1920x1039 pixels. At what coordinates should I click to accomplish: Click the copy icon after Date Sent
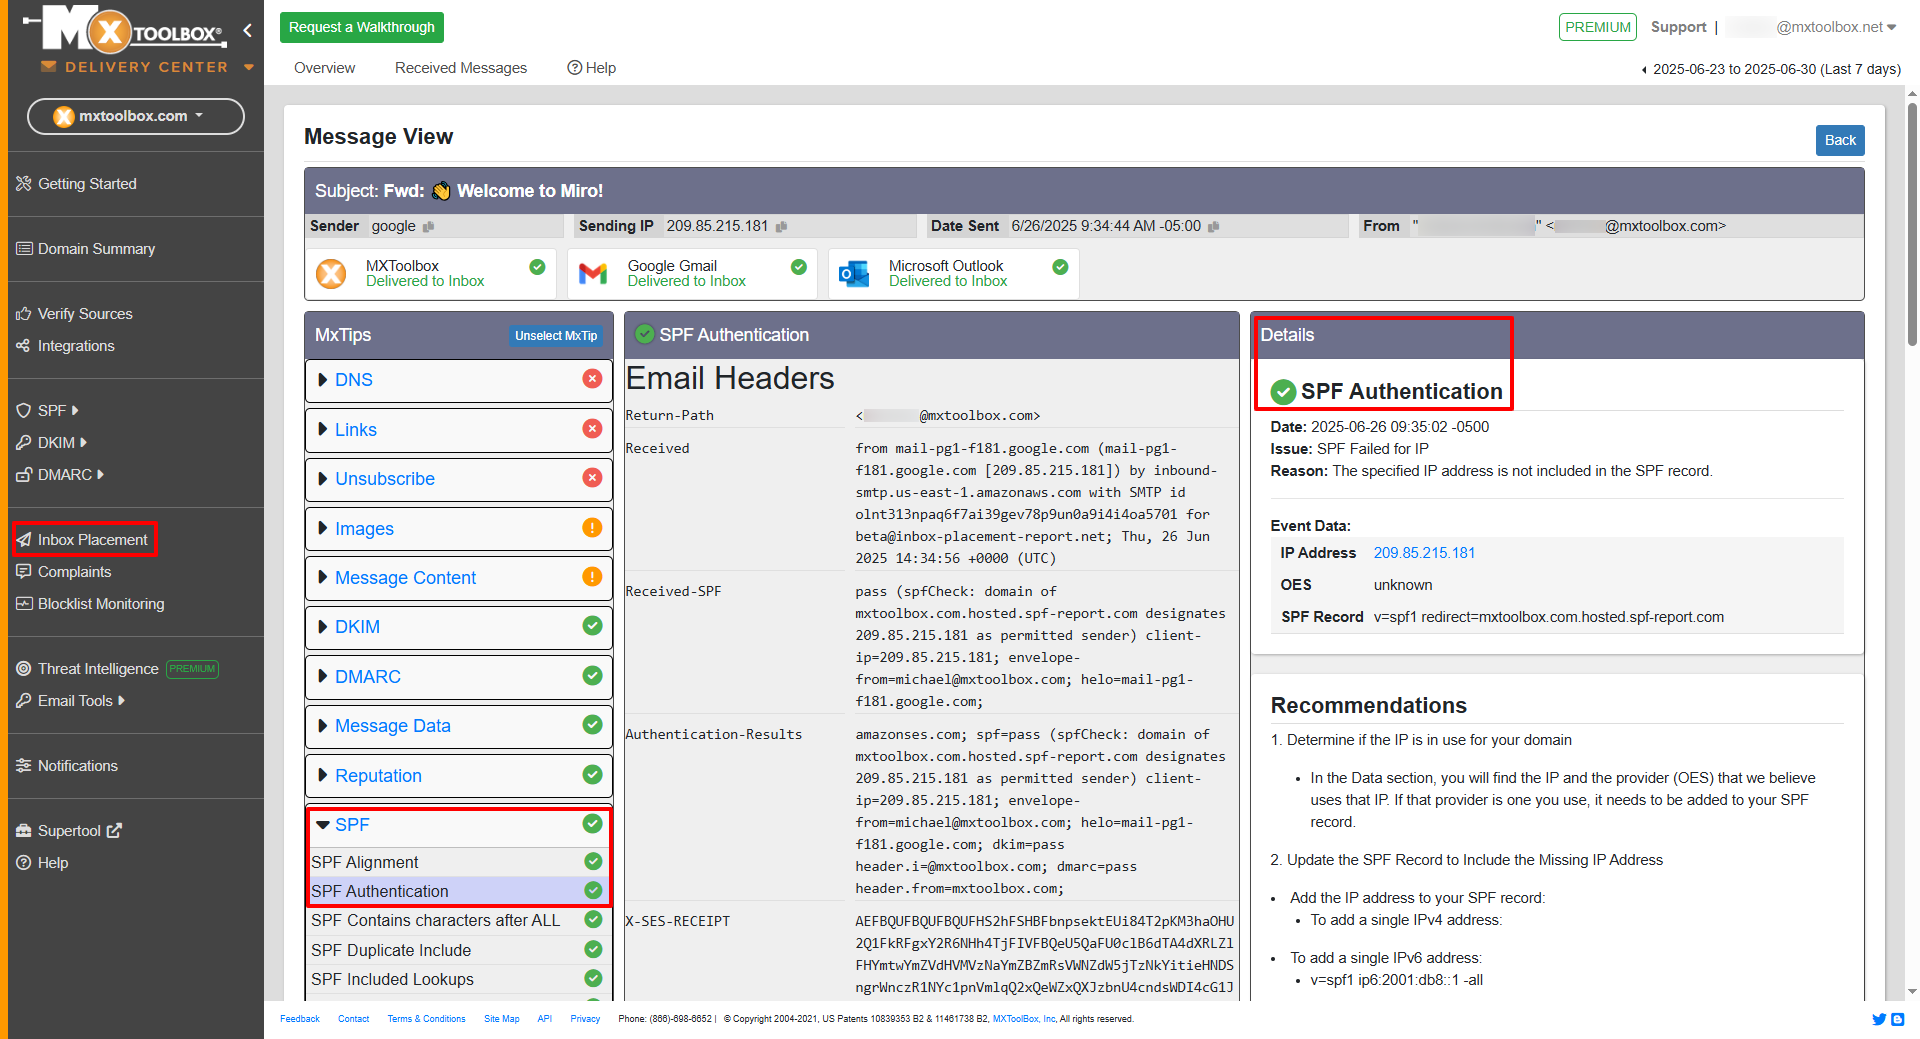point(1213,227)
